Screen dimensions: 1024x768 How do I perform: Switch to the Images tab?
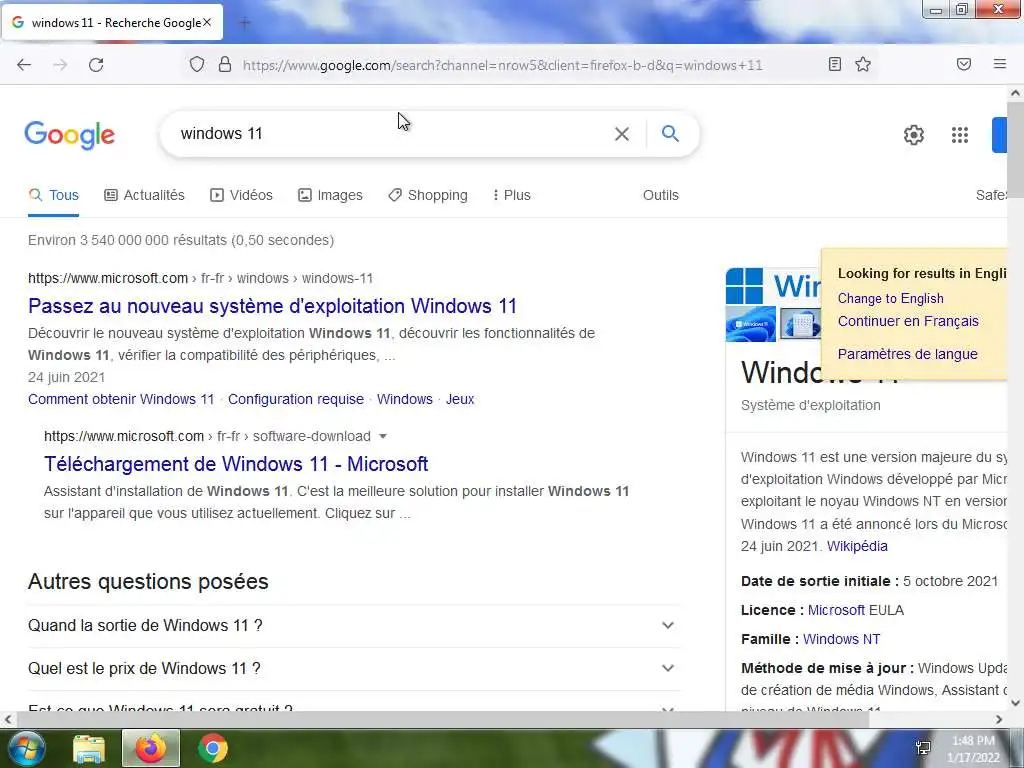click(330, 195)
